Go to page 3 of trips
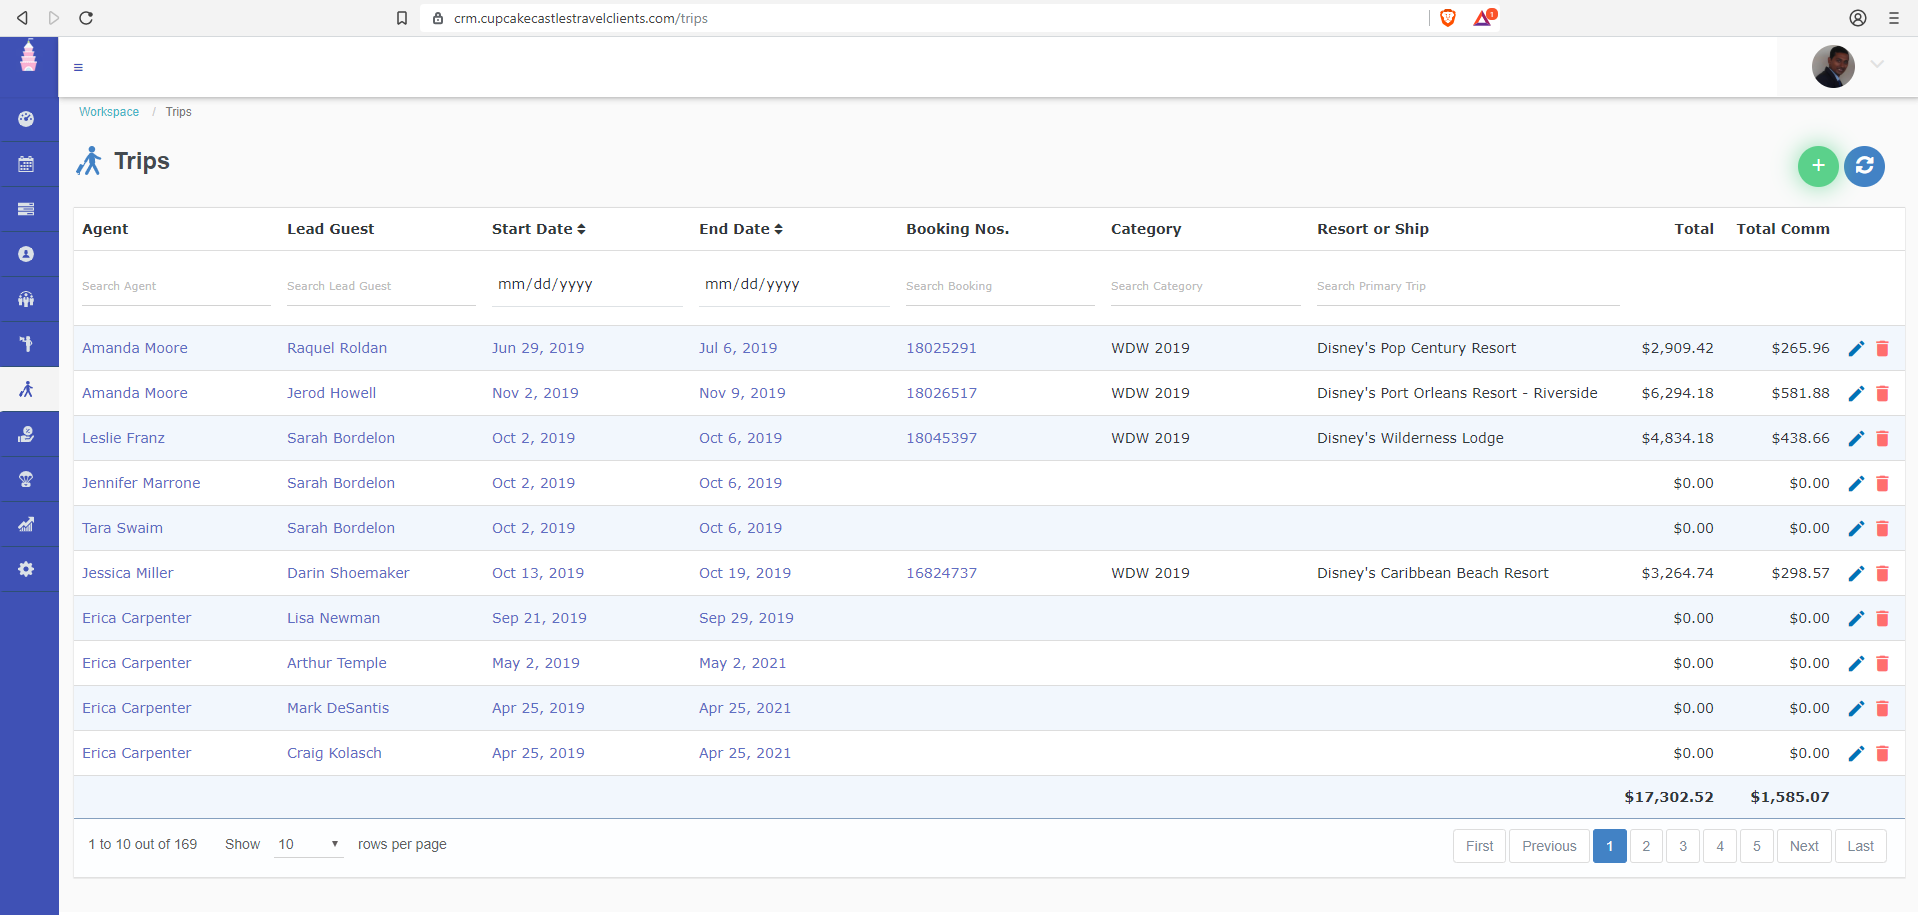Screen dimensions: 1918x915 point(1683,846)
